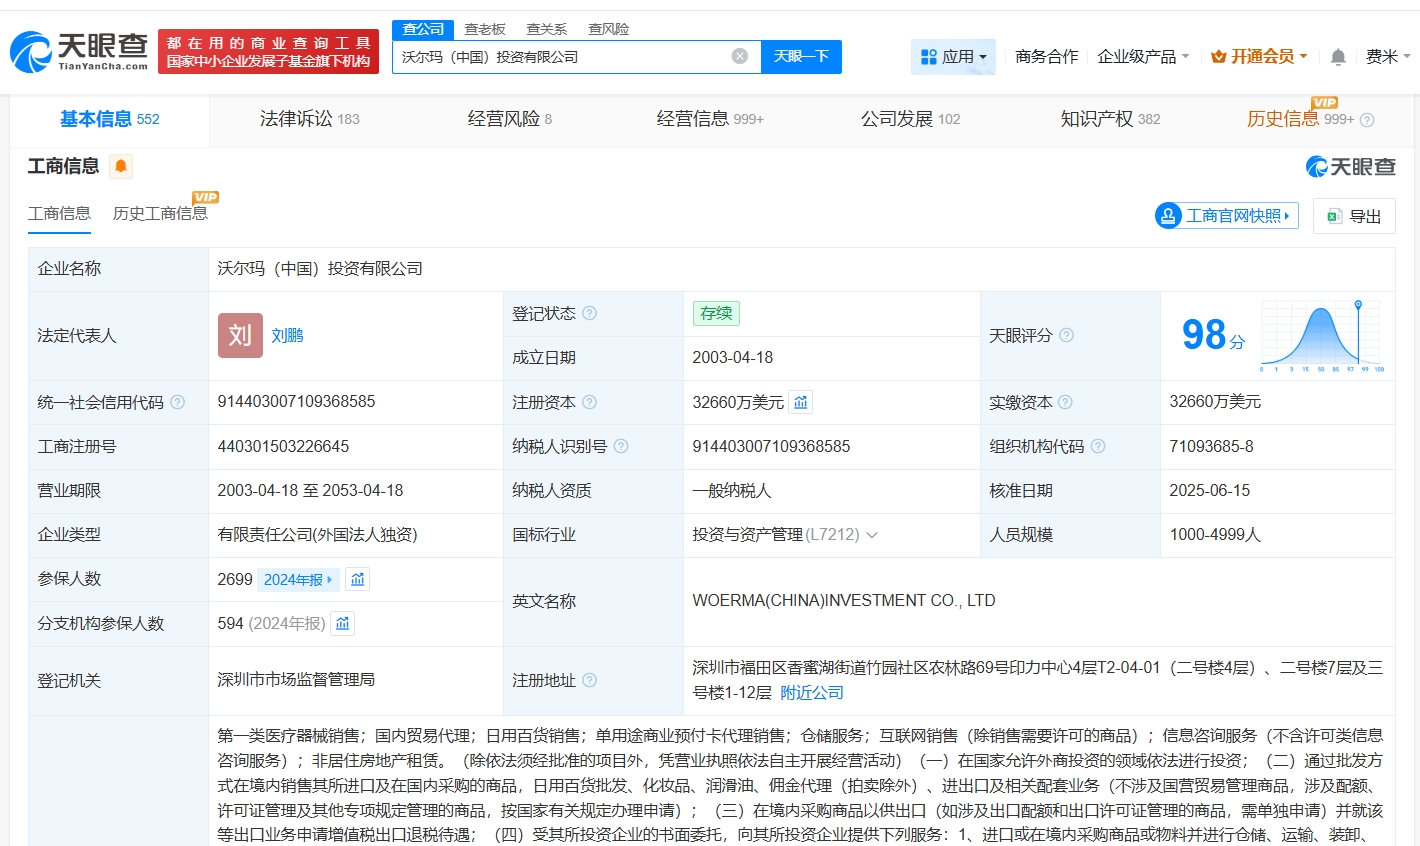Click the 存续 registration status tag
The height and width of the screenshot is (846, 1420).
coord(716,313)
